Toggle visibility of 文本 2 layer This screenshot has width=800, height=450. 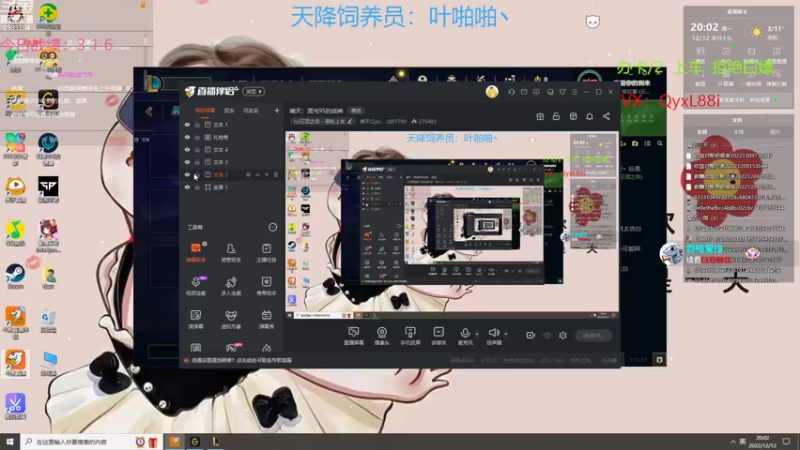187,174
